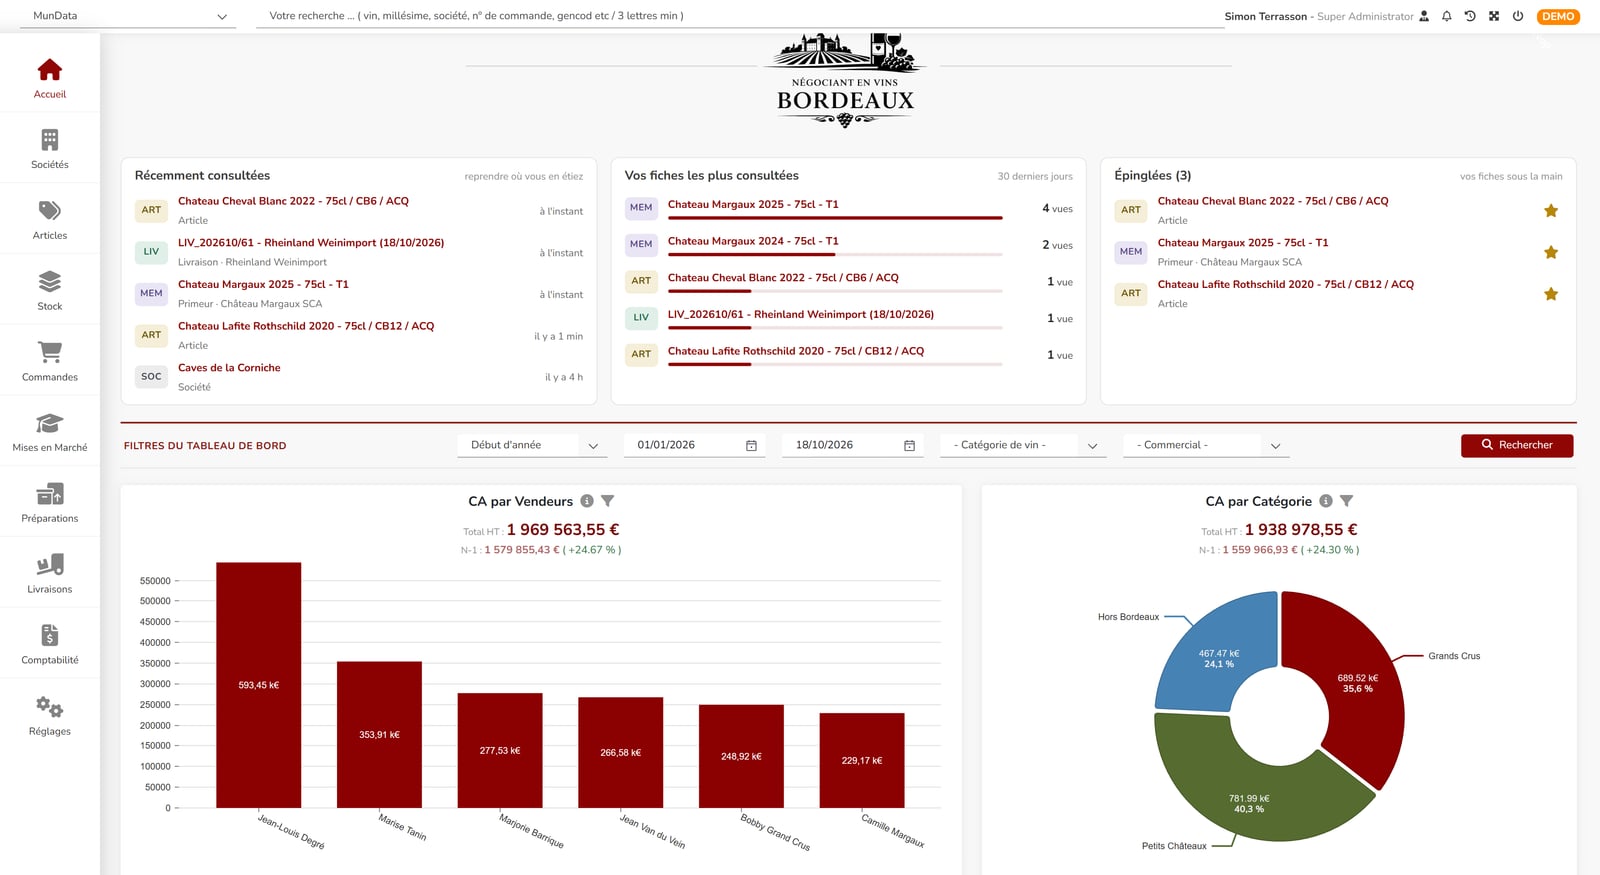
Task: Open Mises en Marché section
Action: 49,432
